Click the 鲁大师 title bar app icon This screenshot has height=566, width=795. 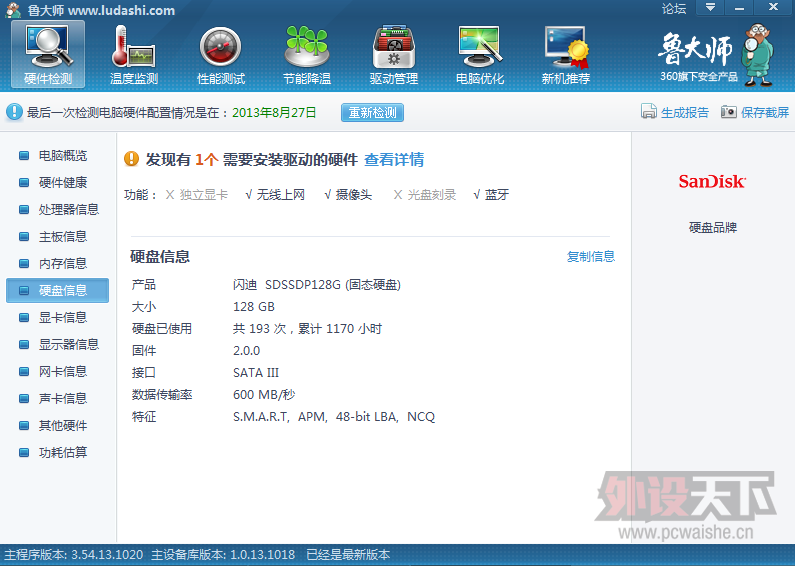click(14, 10)
